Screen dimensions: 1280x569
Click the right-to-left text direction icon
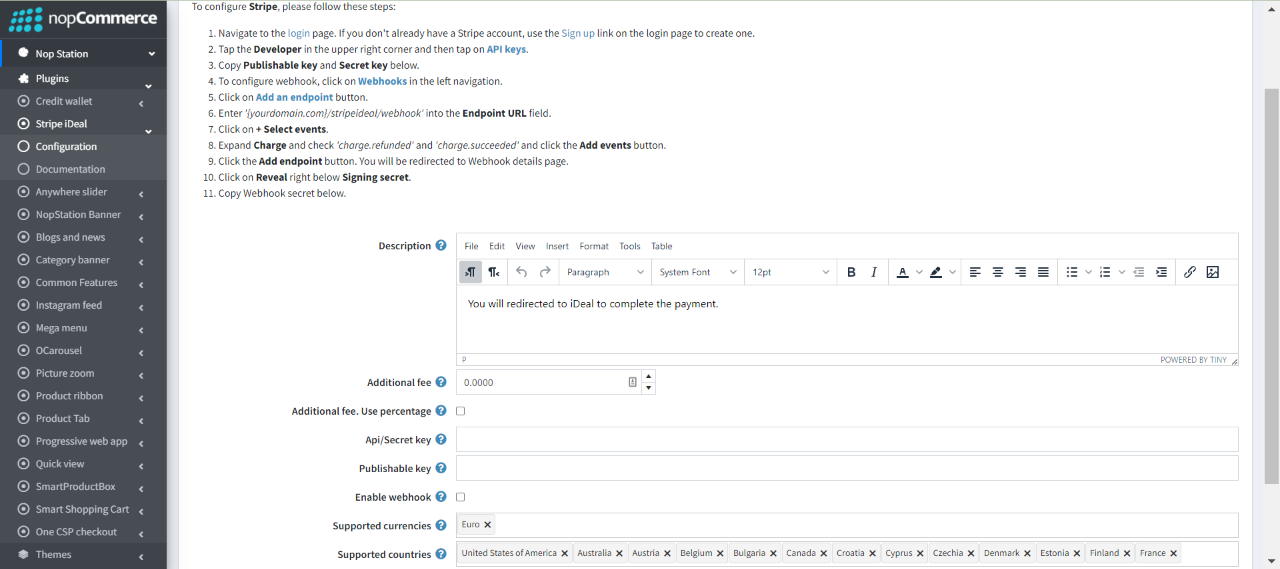[494, 272]
